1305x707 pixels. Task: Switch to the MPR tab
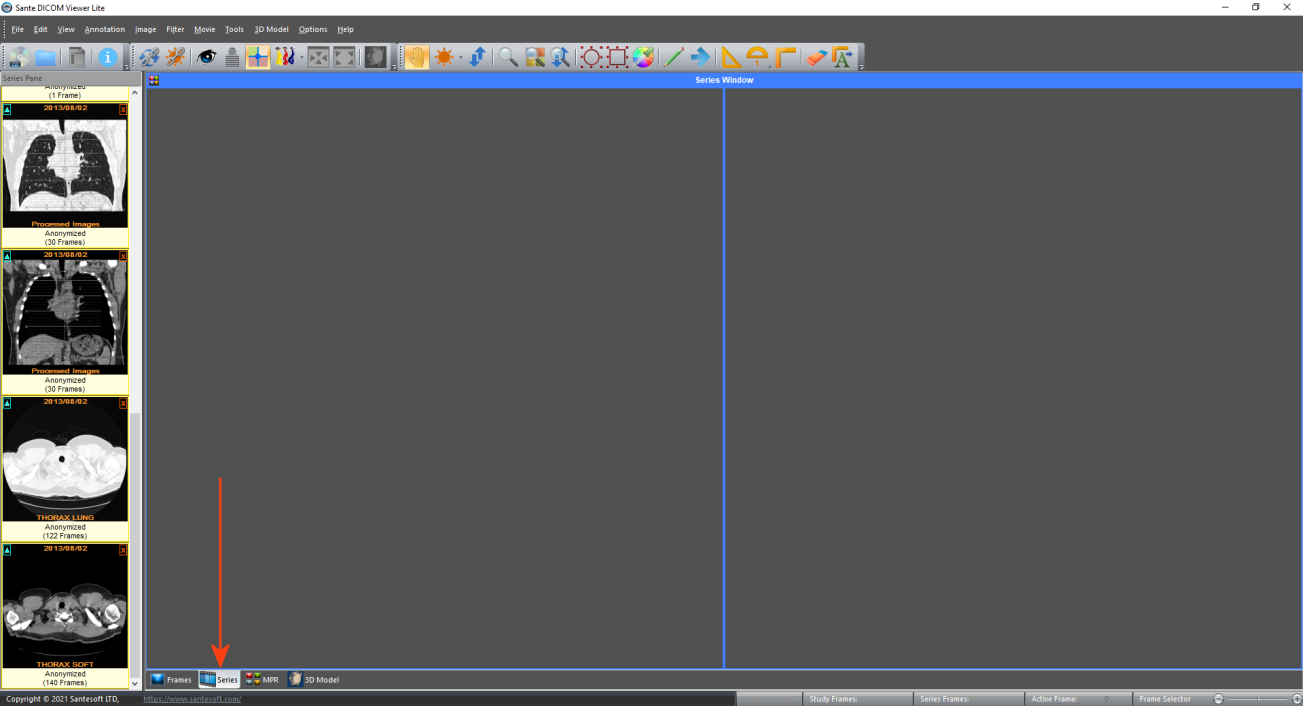(x=263, y=679)
